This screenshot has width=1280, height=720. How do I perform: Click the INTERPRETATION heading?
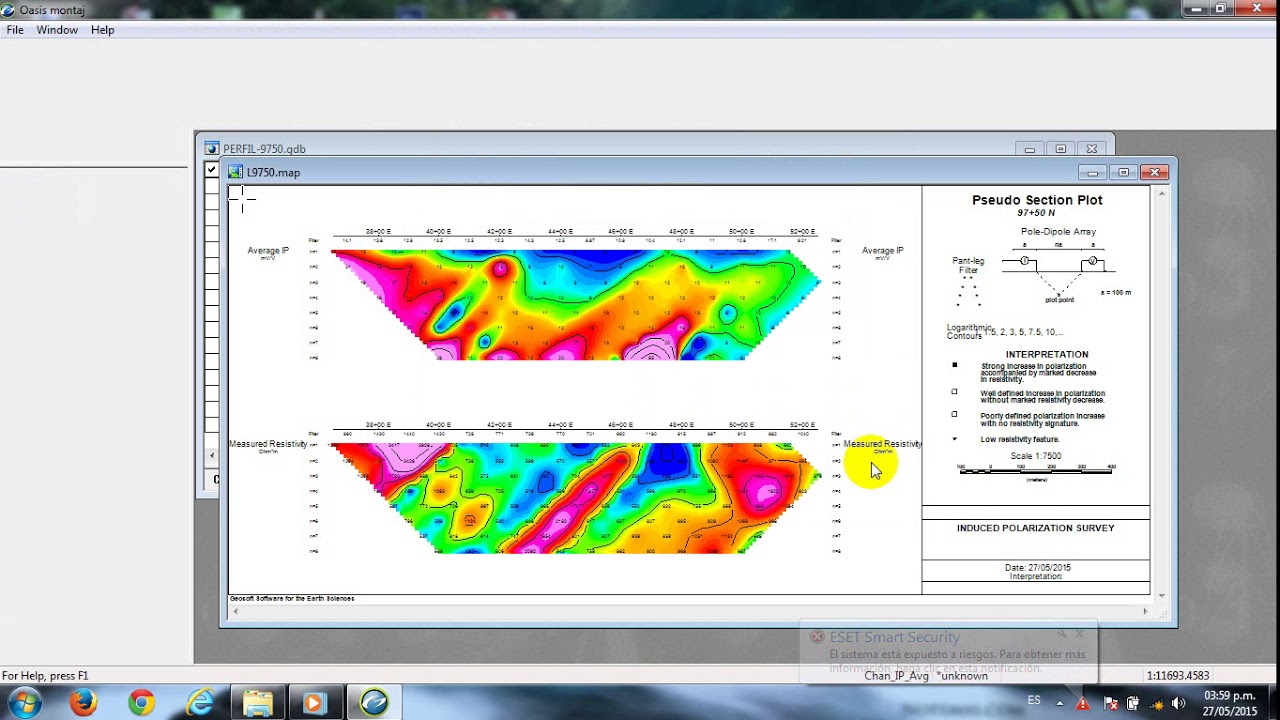[1047, 354]
